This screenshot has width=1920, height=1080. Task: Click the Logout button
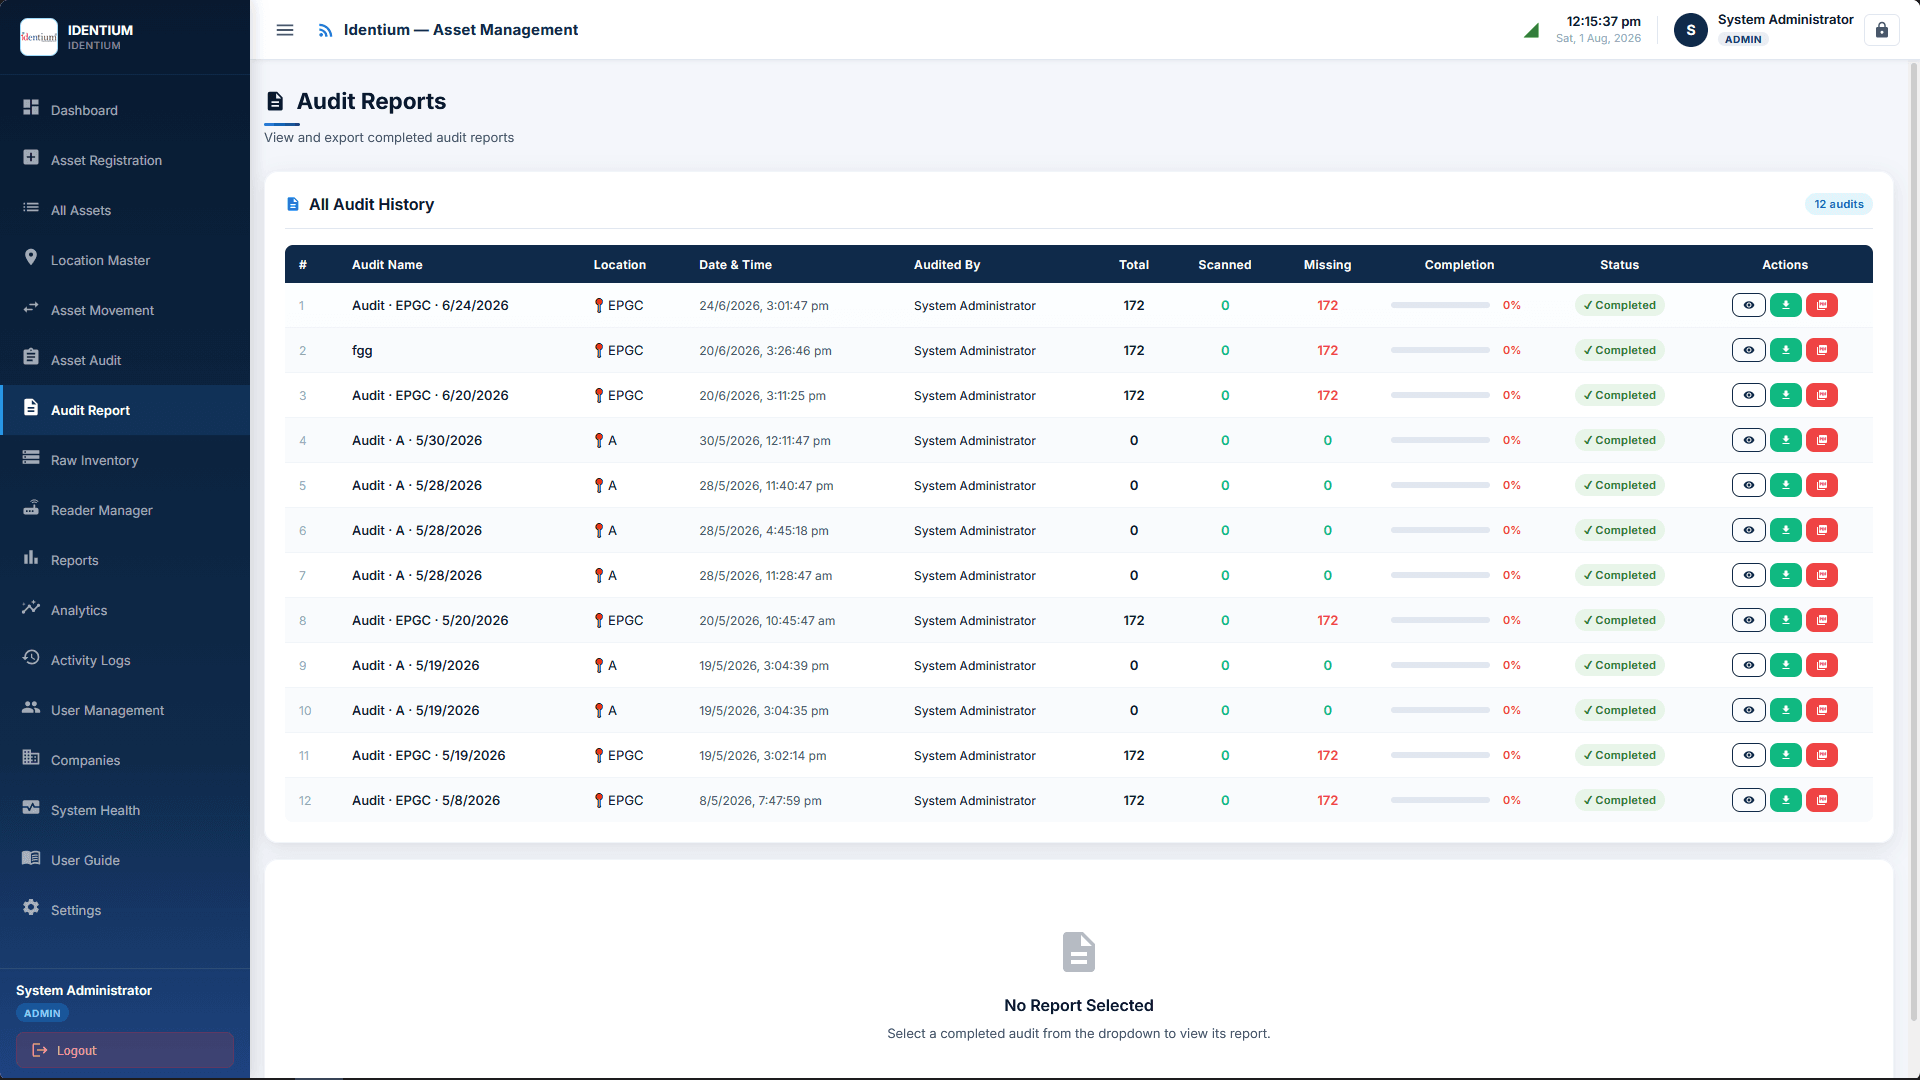pyautogui.click(x=125, y=1050)
